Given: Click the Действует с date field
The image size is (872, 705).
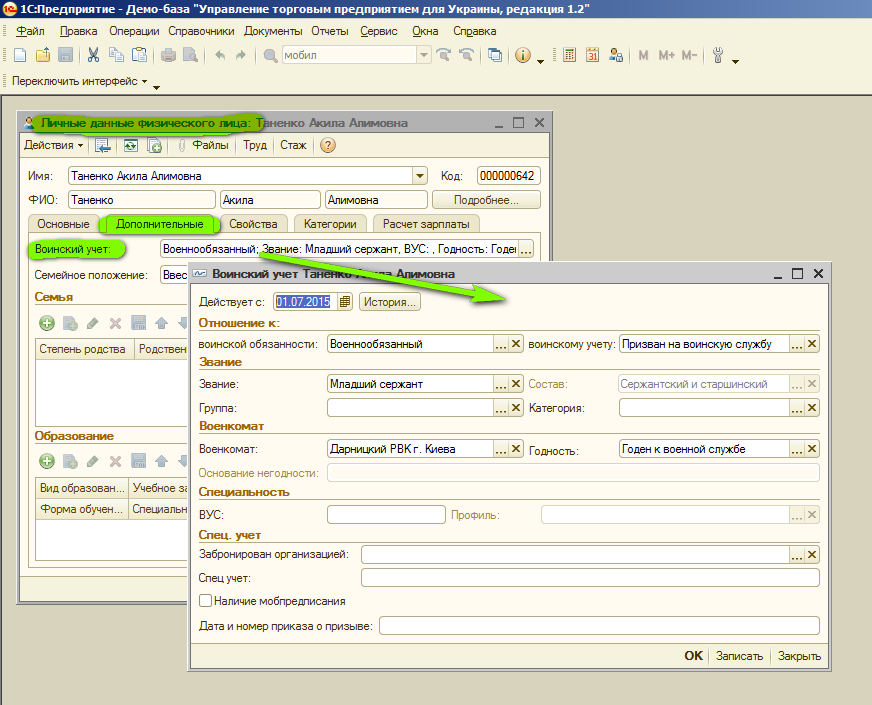Looking at the screenshot, I should click(x=305, y=302).
